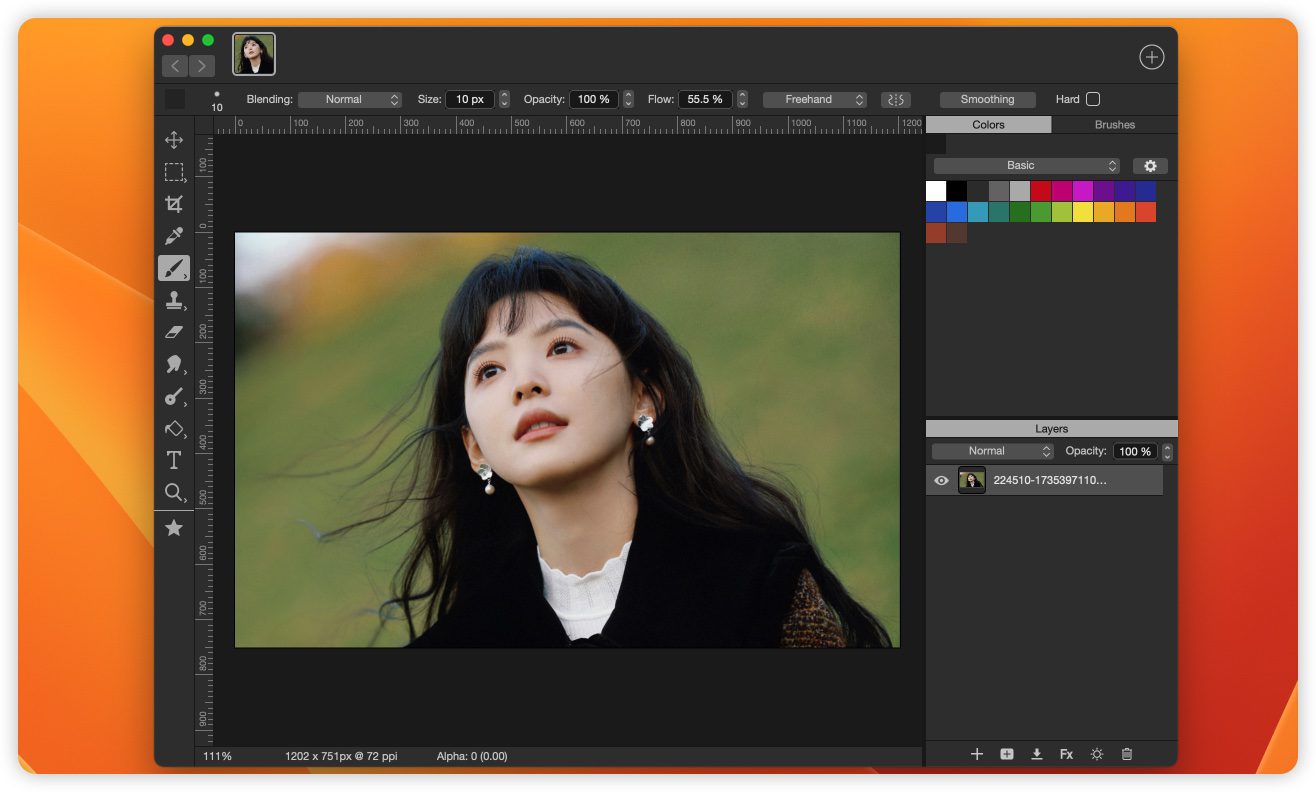Image resolution: width=1316 pixels, height=792 pixels.
Task: Select the Paint Bucket fill tool
Action: pyautogui.click(x=174, y=428)
